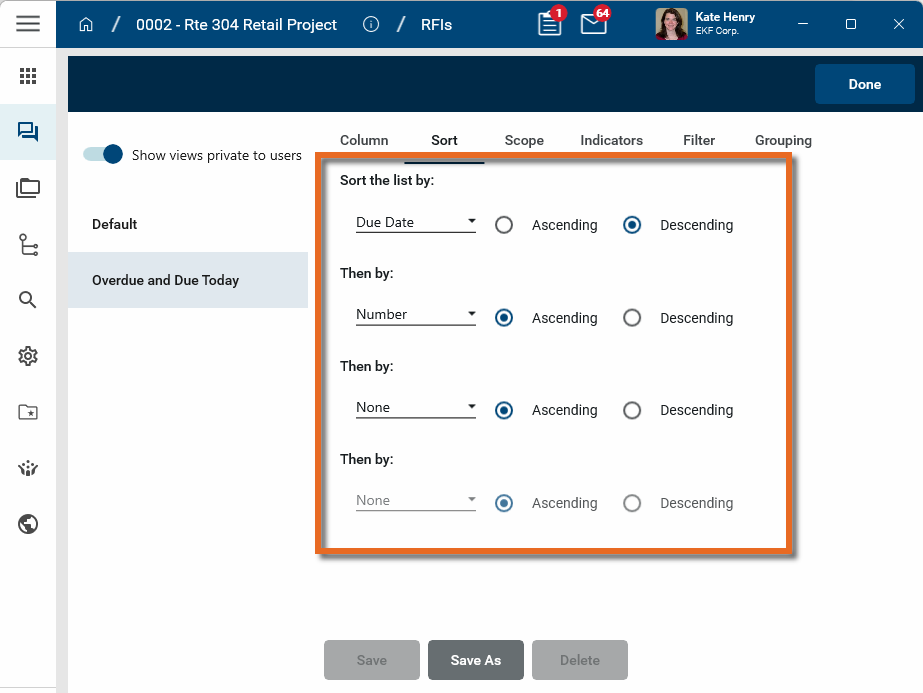Open the project info icon
The height and width of the screenshot is (693, 923).
[371, 24]
